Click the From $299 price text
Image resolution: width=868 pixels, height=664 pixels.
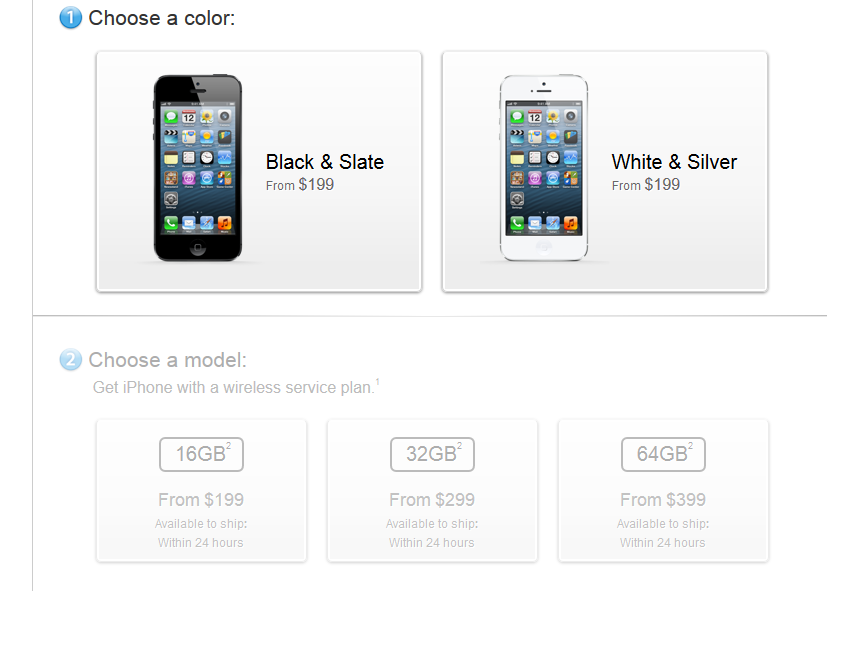[432, 500]
